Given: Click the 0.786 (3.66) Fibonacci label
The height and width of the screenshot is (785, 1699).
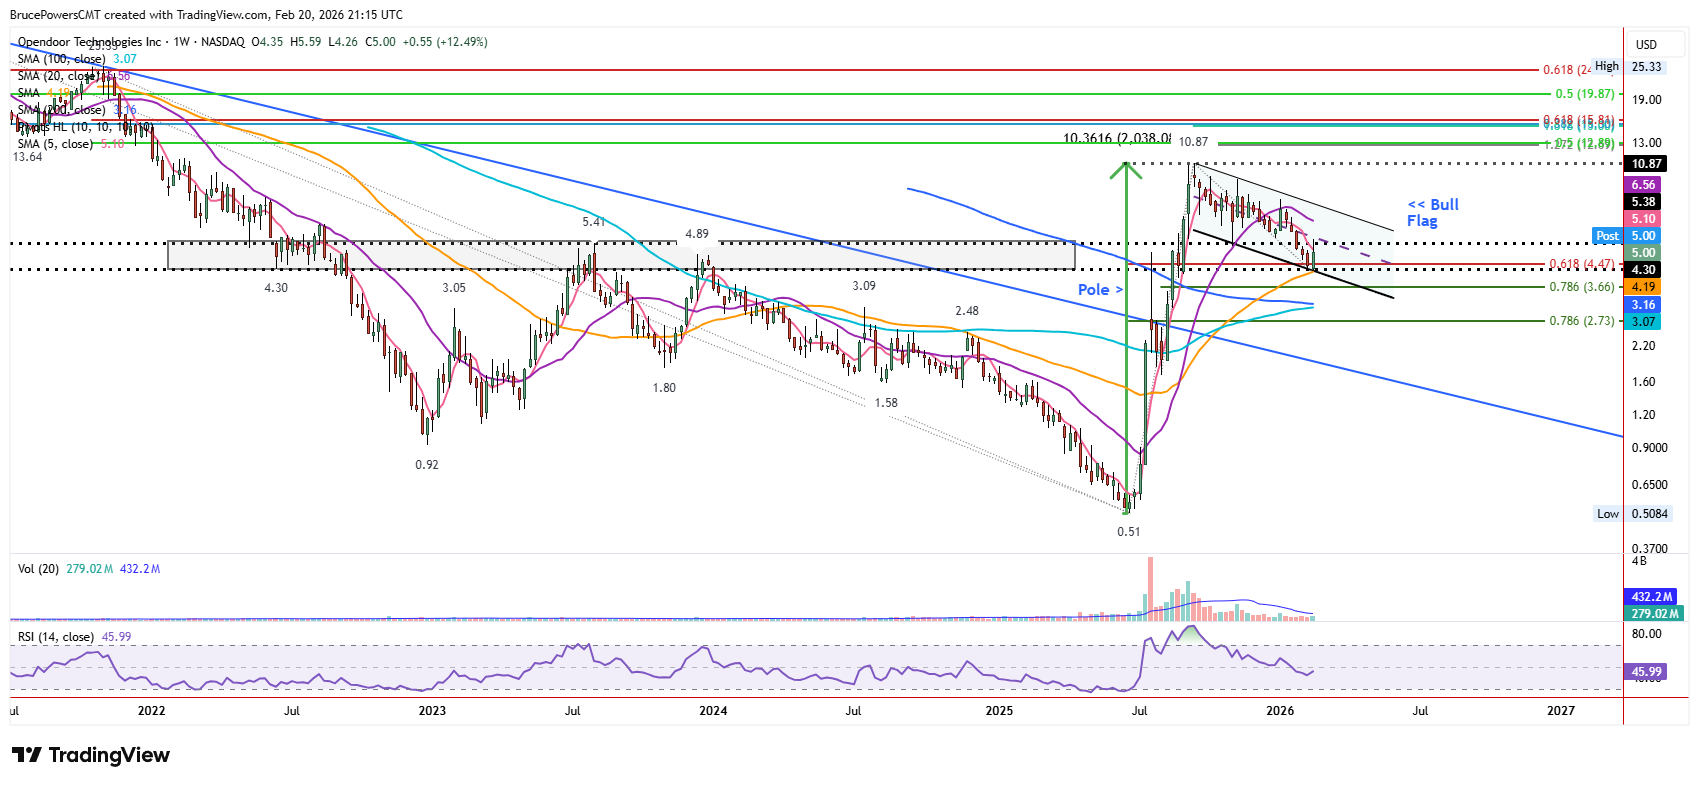Looking at the screenshot, I should pyautogui.click(x=1582, y=287).
